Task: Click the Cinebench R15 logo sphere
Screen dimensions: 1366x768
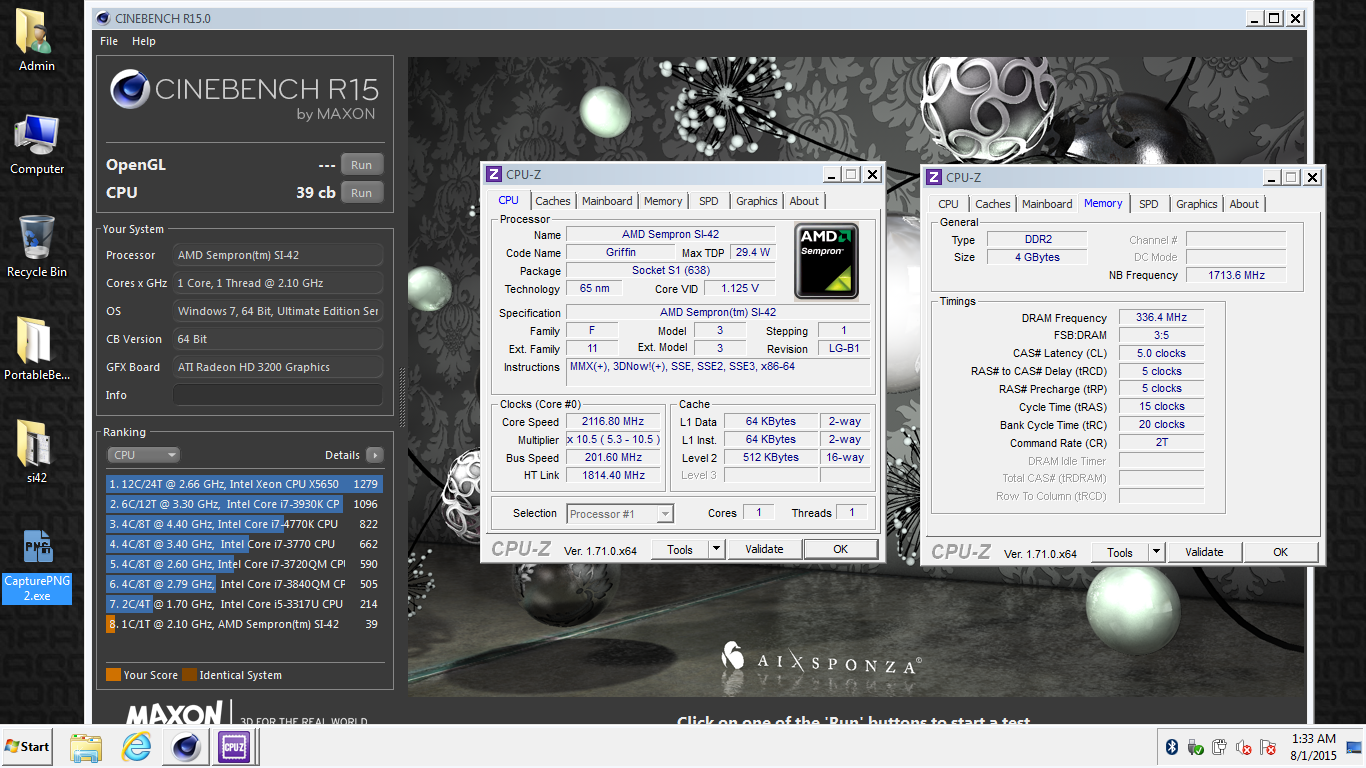Action: (x=131, y=90)
